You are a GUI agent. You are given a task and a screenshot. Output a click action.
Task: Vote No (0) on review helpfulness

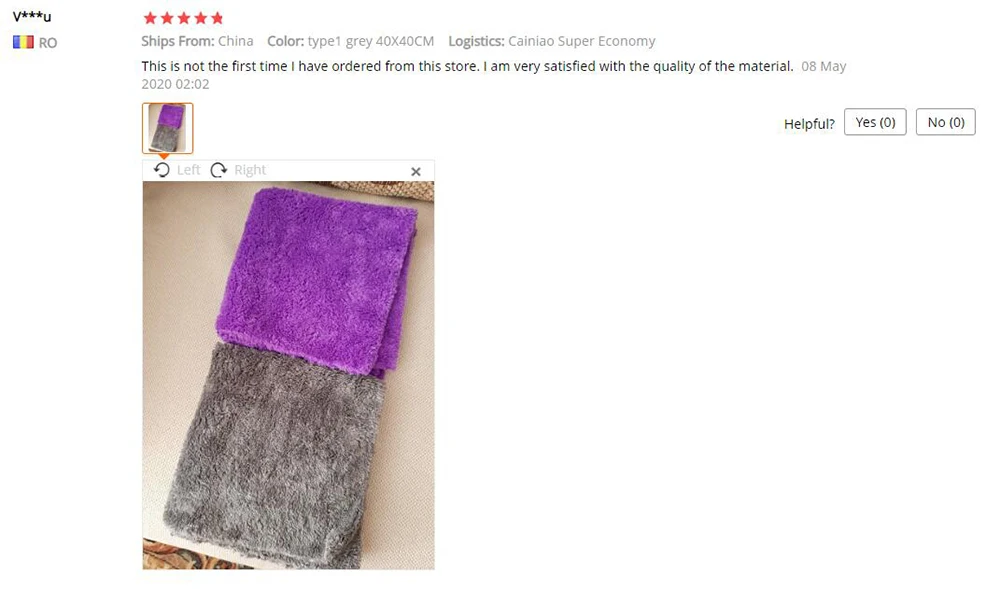(x=946, y=122)
